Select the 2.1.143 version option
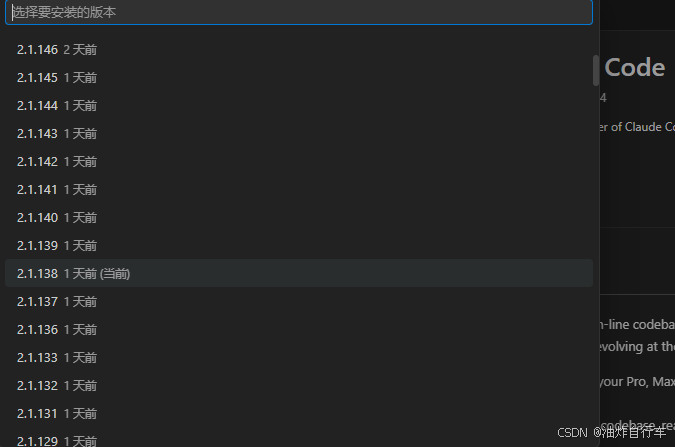The image size is (675, 447). pos(299,133)
